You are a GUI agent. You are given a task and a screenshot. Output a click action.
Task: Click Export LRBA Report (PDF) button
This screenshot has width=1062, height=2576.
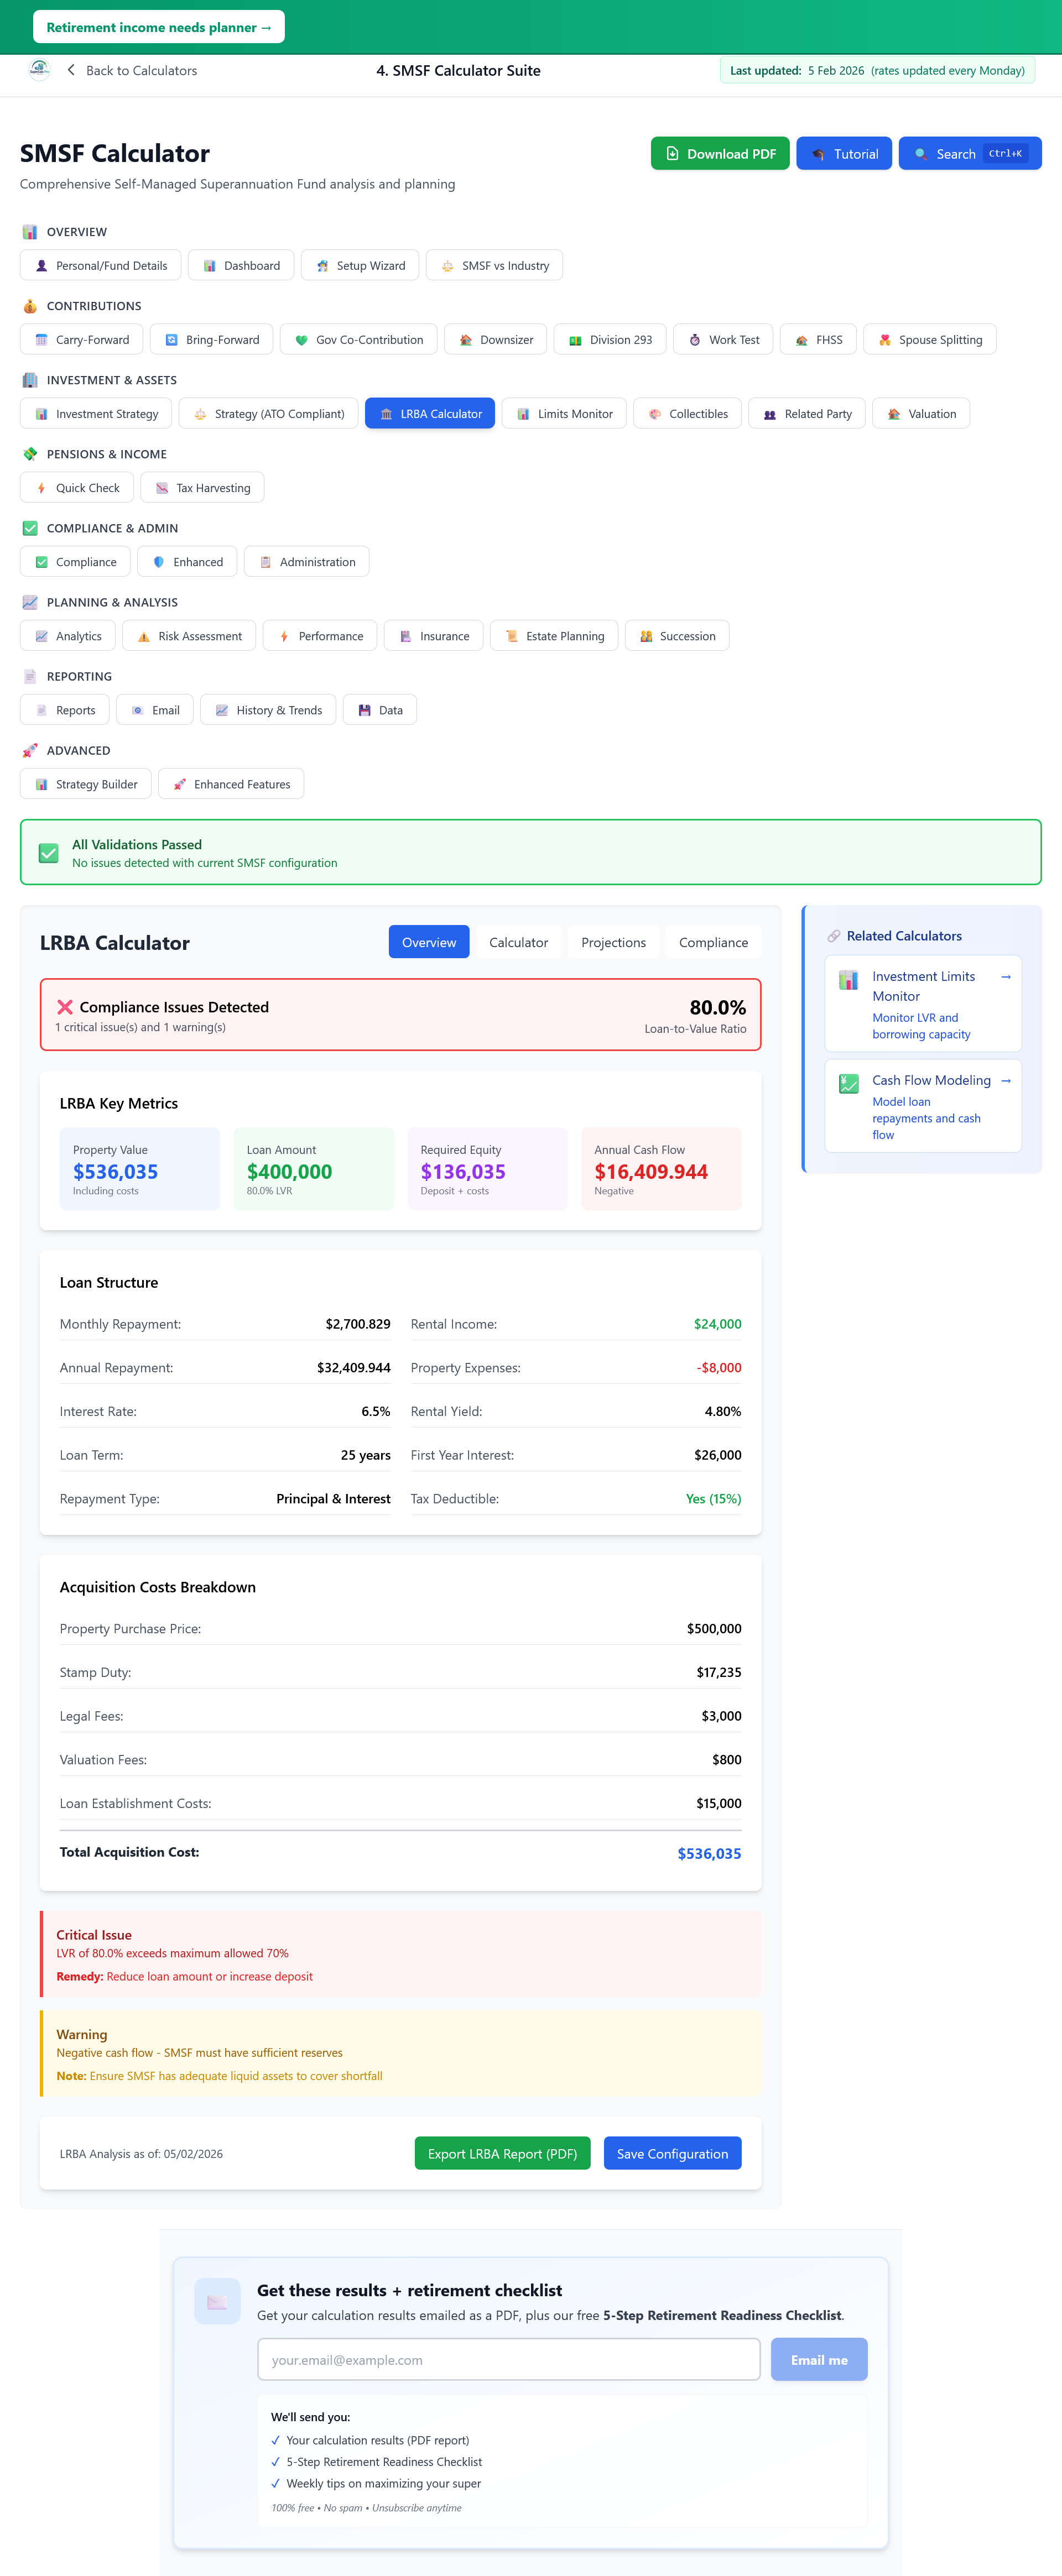click(502, 2153)
